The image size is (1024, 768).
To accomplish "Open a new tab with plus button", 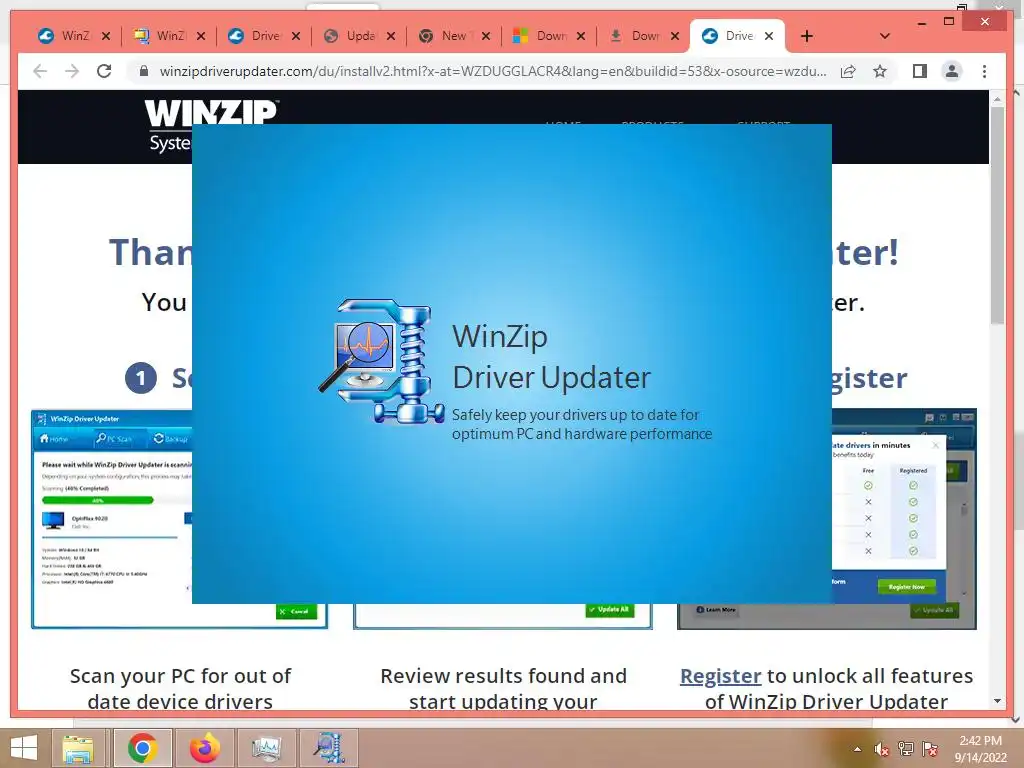I will [807, 36].
